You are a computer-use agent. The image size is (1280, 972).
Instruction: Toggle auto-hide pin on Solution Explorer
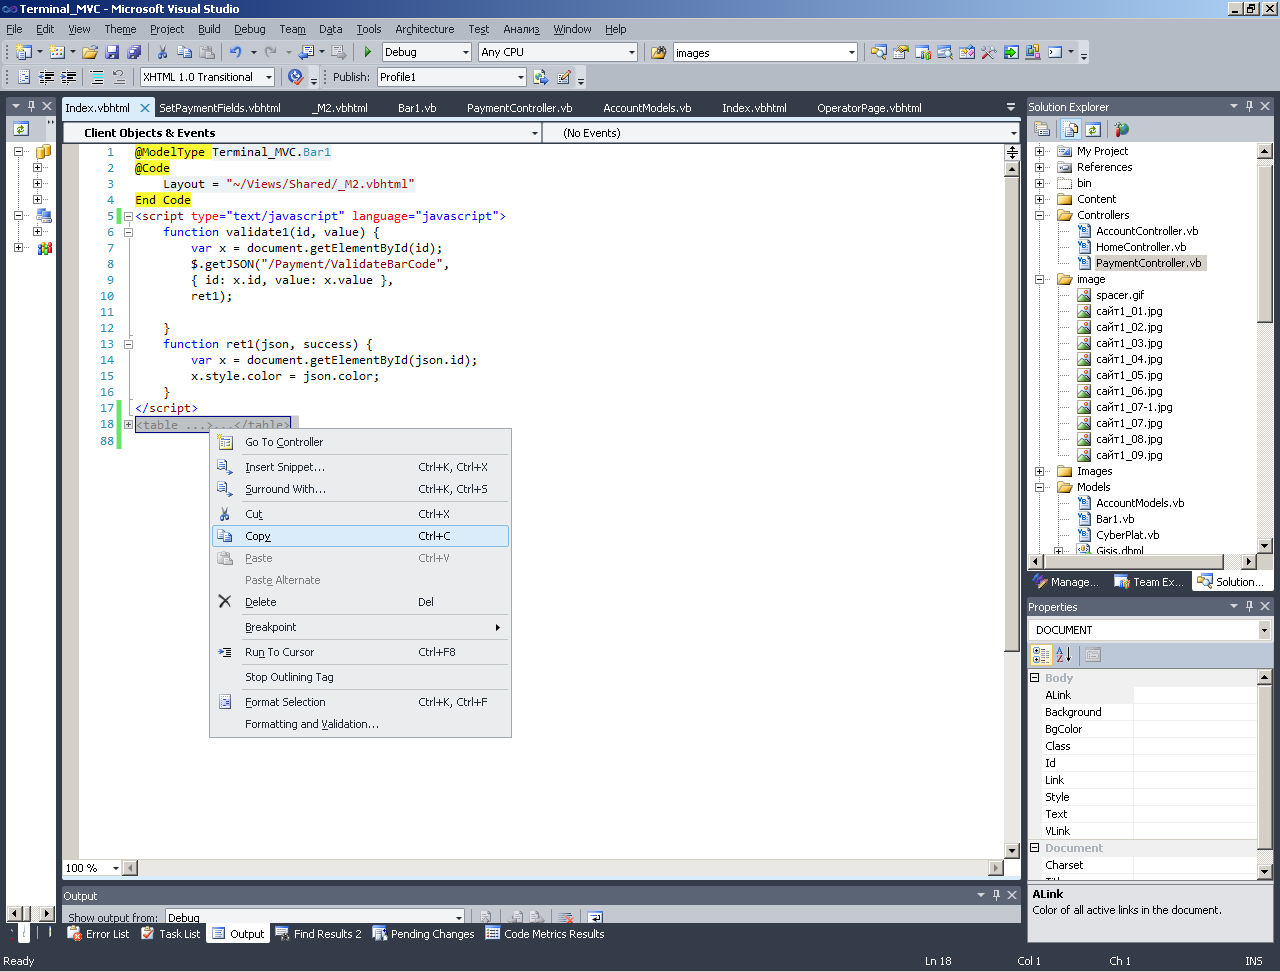pyautogui.click(x=1249, y=106)
